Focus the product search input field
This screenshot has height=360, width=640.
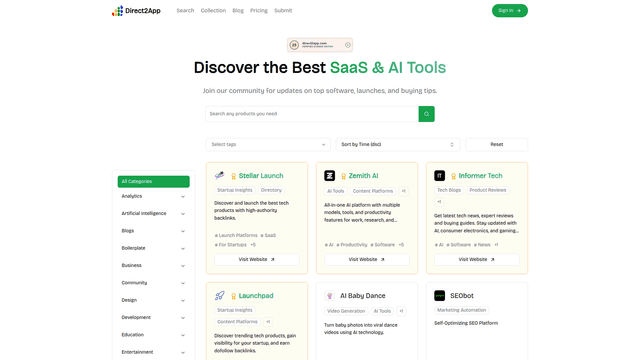tap(312, 114)
